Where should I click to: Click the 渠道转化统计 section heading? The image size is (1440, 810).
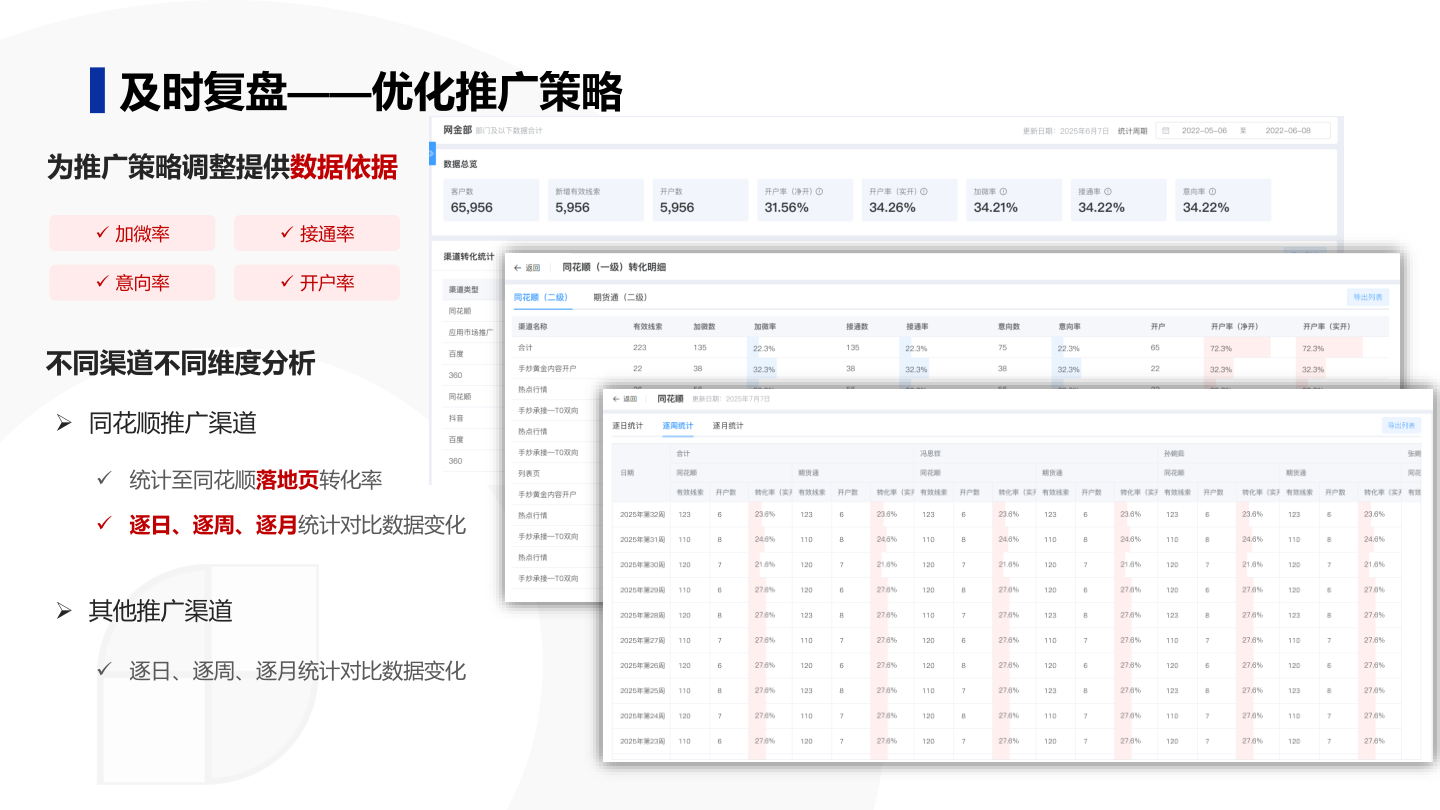coord(469,257)
